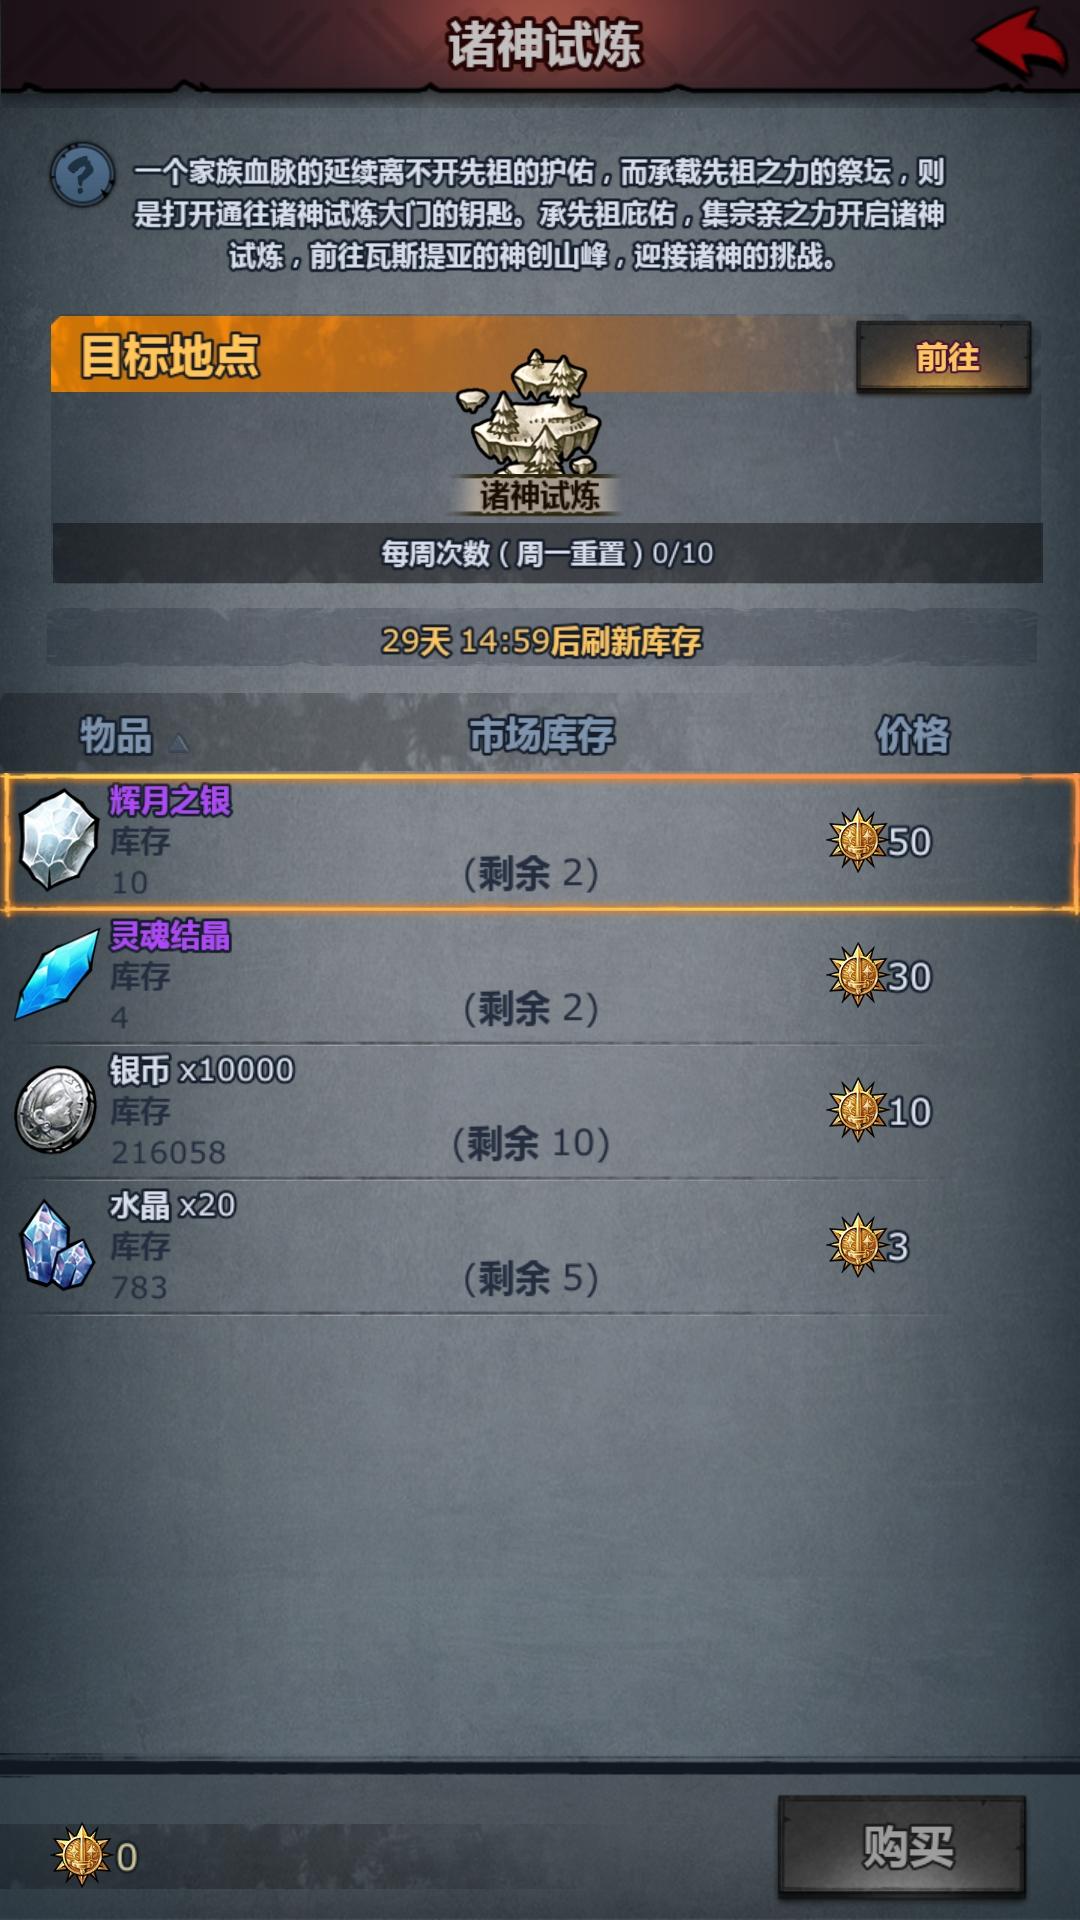Select the 水晶 x20 row remaining 5

tap(540, 1246)
